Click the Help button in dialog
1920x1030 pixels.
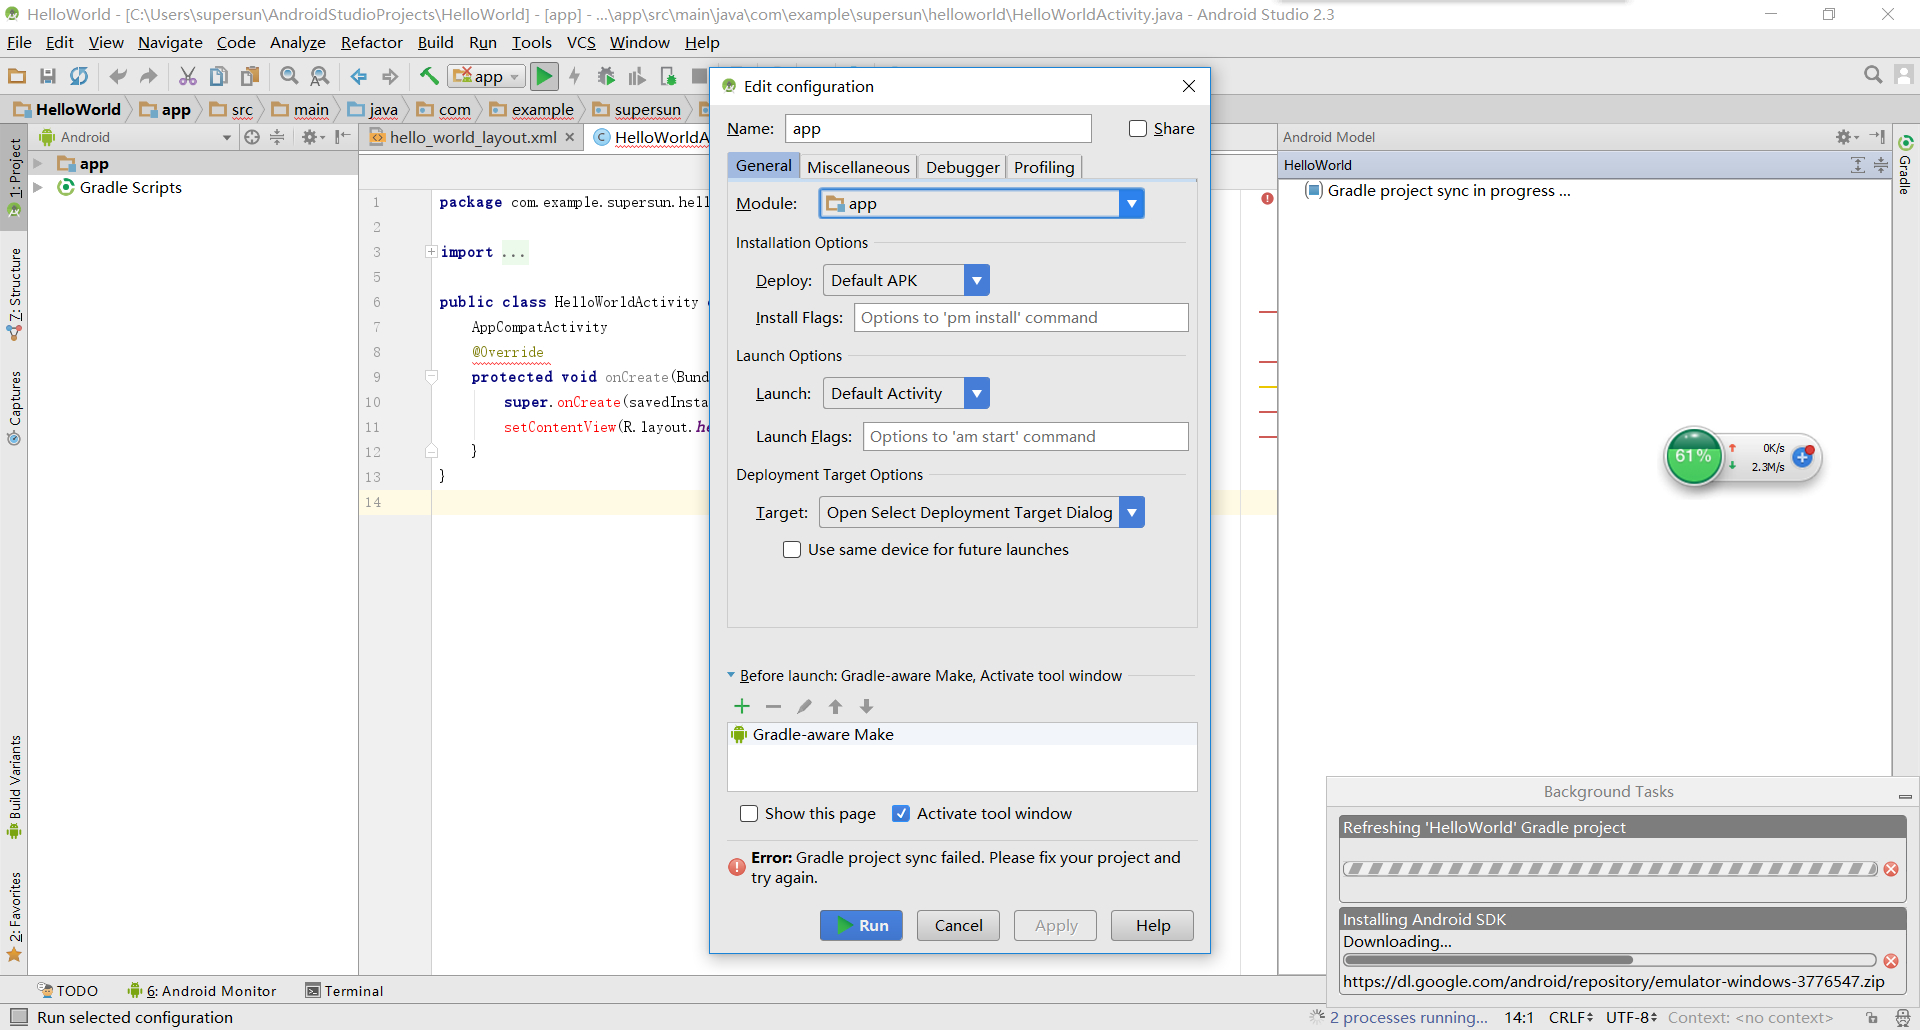[1152, 926]
